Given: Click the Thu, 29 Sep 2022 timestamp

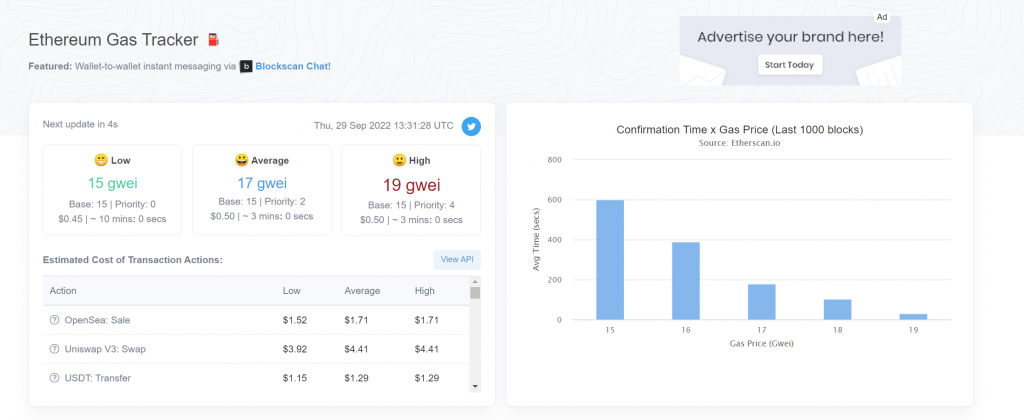Looking at the screenshot, I should [383, 125].
